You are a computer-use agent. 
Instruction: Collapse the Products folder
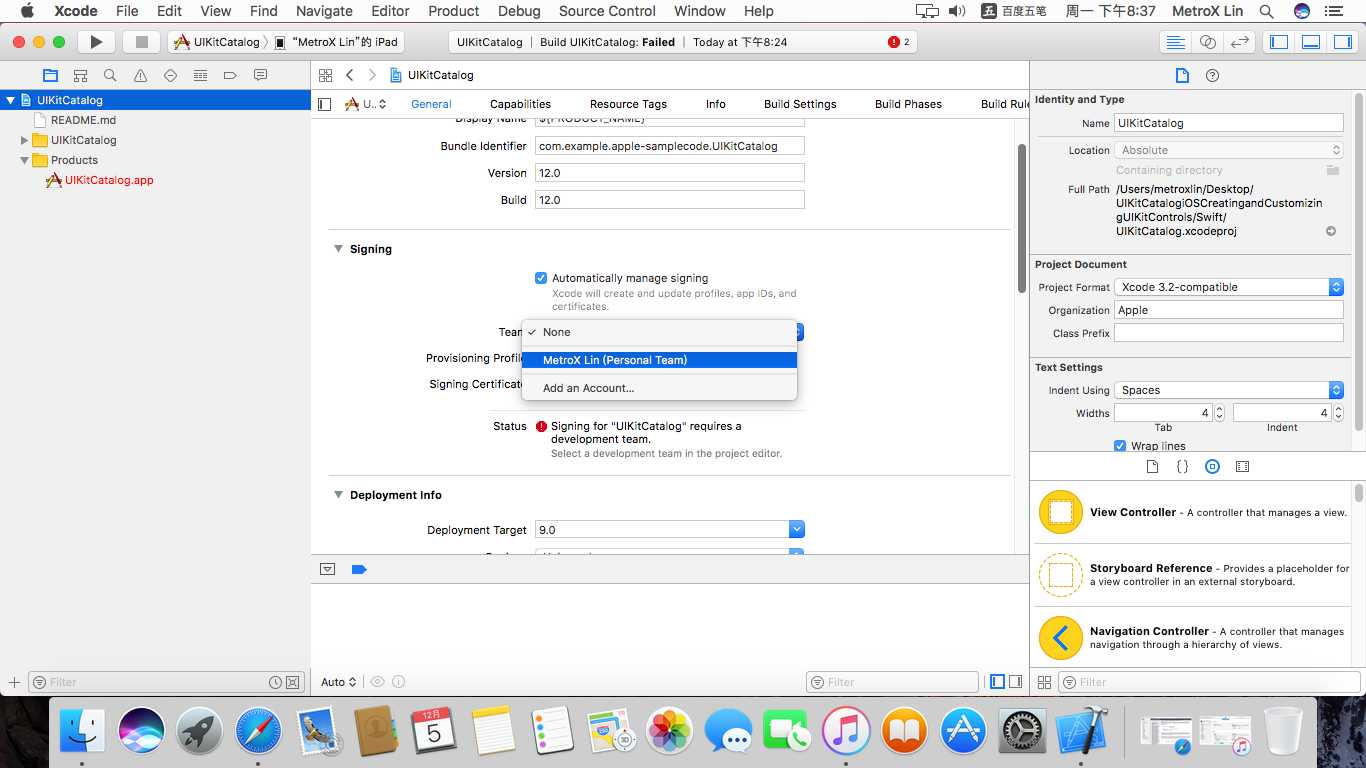25,160
